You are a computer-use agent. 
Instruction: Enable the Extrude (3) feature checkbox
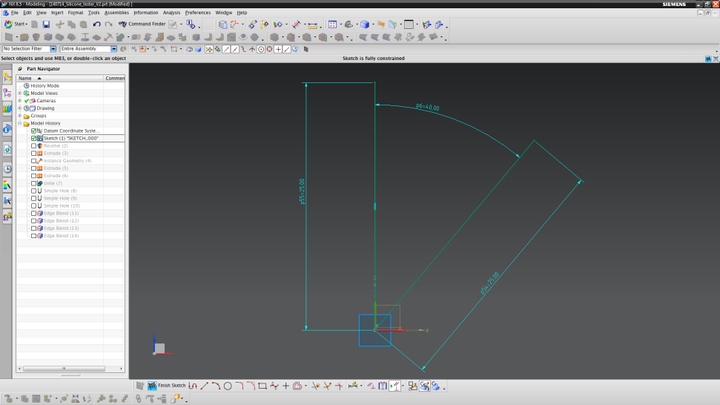[x=34, y=153]
